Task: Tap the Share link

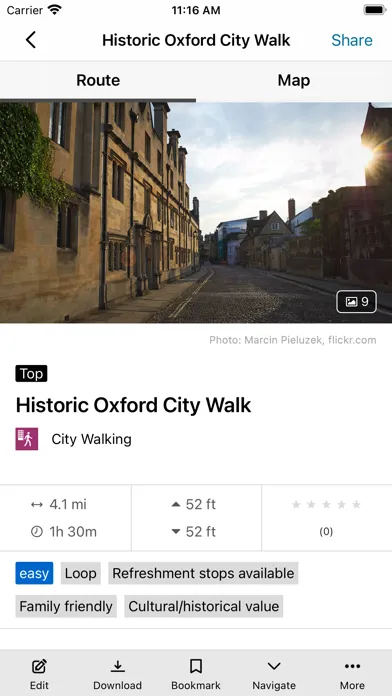Action: click(352, 40)
